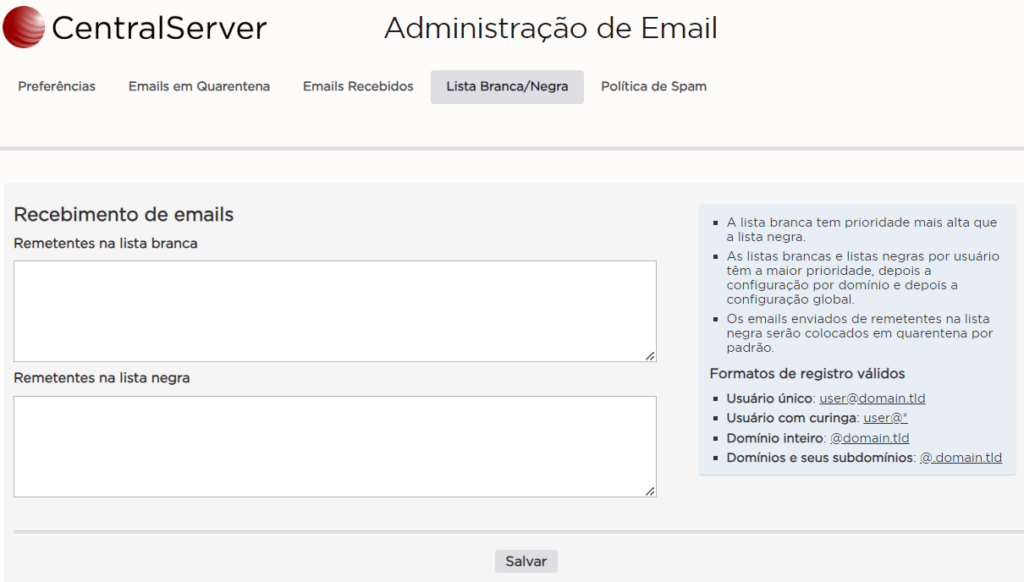Click the CentralServer brand name text

pyautogui.click(x=158, y=29)
